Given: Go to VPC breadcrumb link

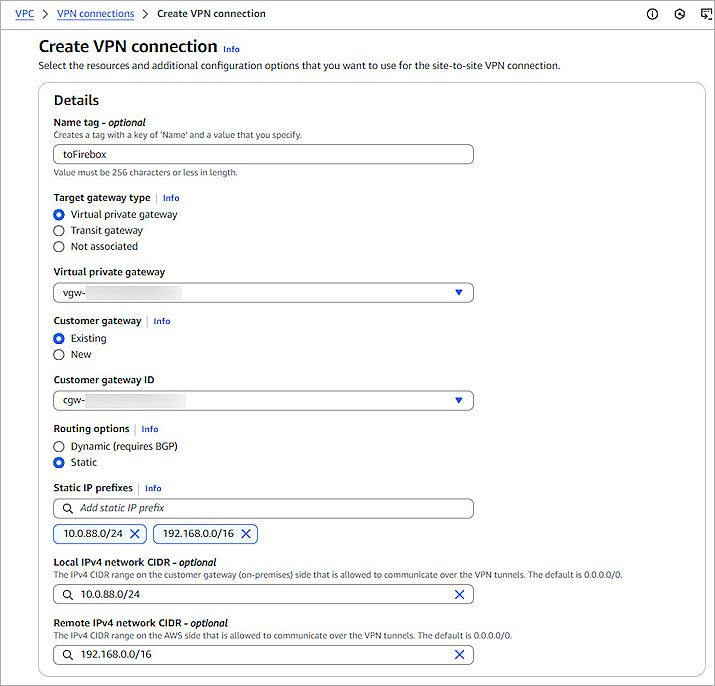Looking at the screenshot, I should click(x=25, y=14).
